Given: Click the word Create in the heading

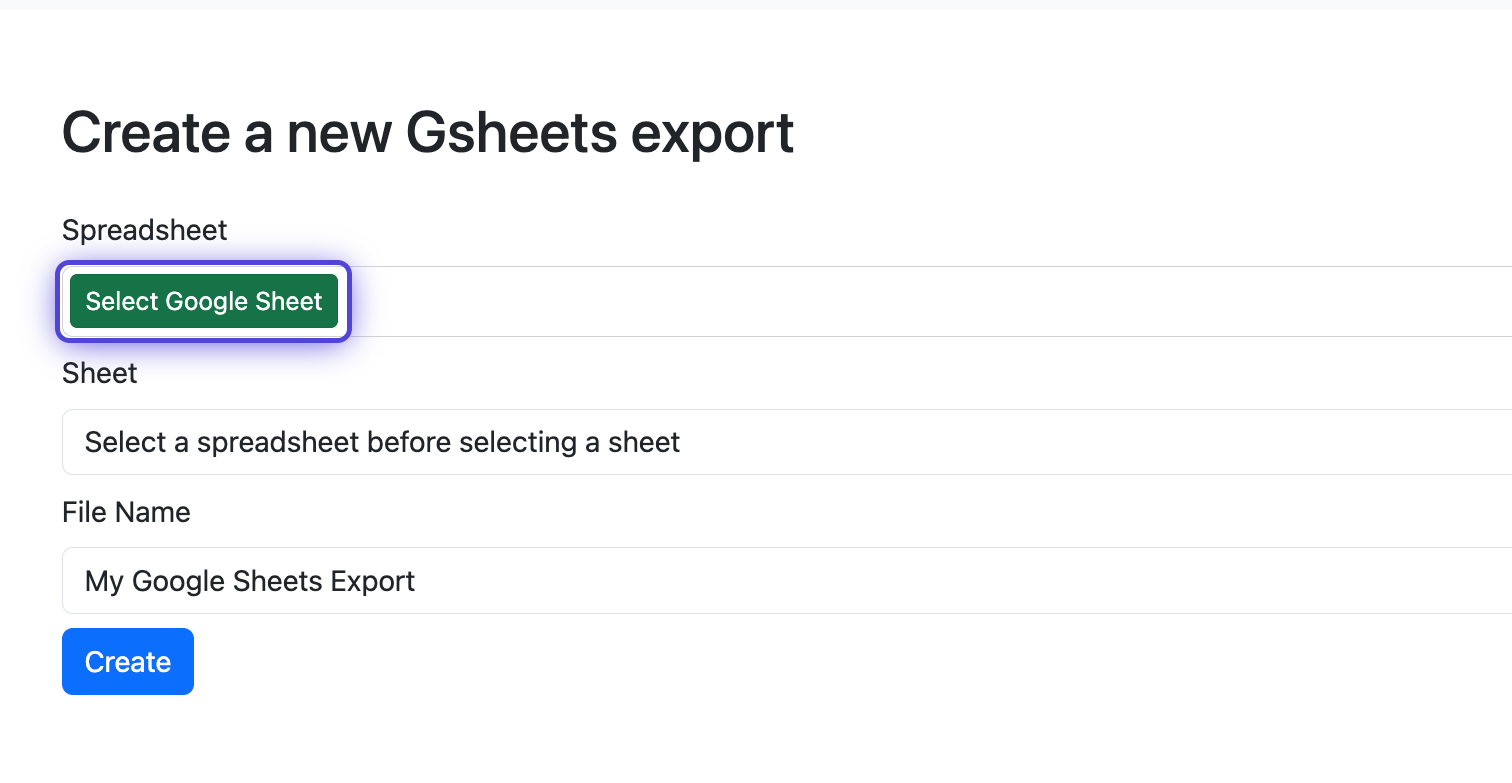Looking at the screenshot, I should point(146,132).
